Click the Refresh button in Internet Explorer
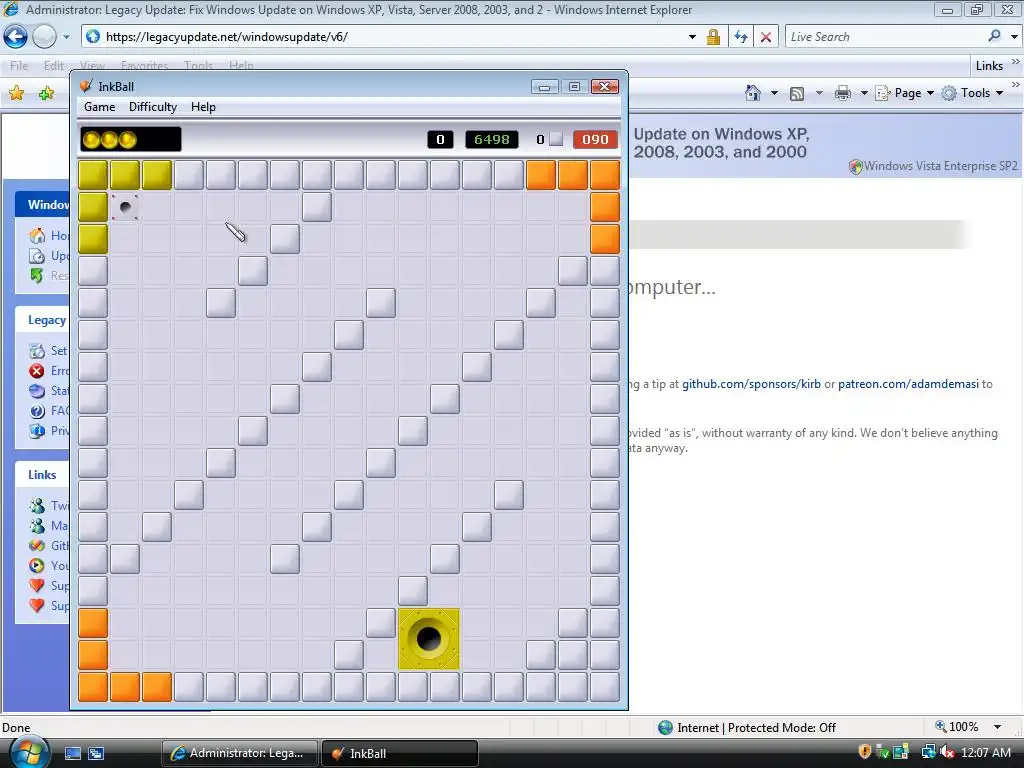1024x768 pixels. [741, 37]
